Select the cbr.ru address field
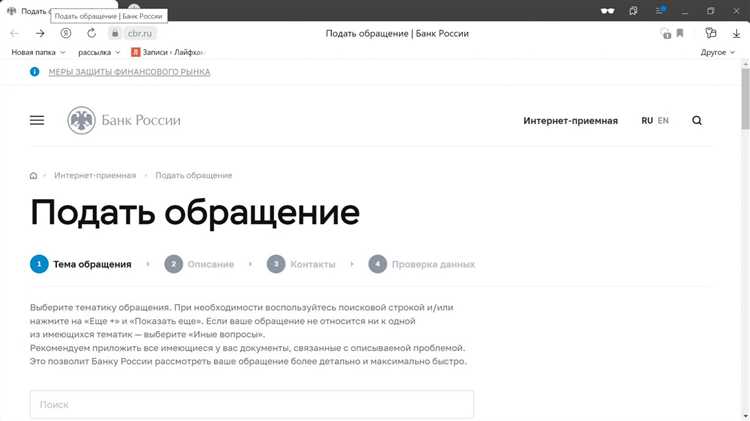750x421 pixels. [x=140, y=33]
